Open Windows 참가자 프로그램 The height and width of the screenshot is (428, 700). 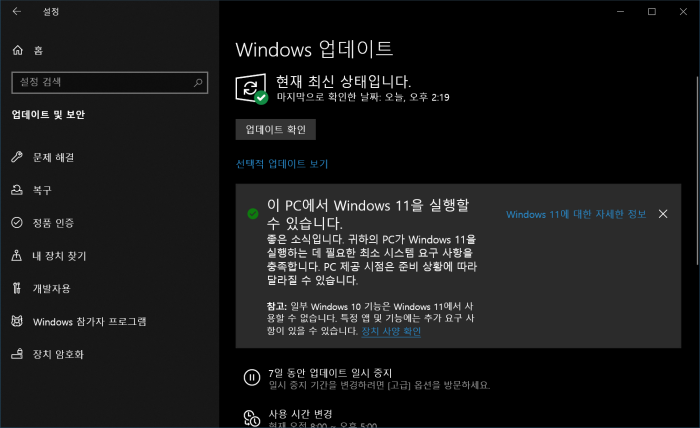click(89, 321)
